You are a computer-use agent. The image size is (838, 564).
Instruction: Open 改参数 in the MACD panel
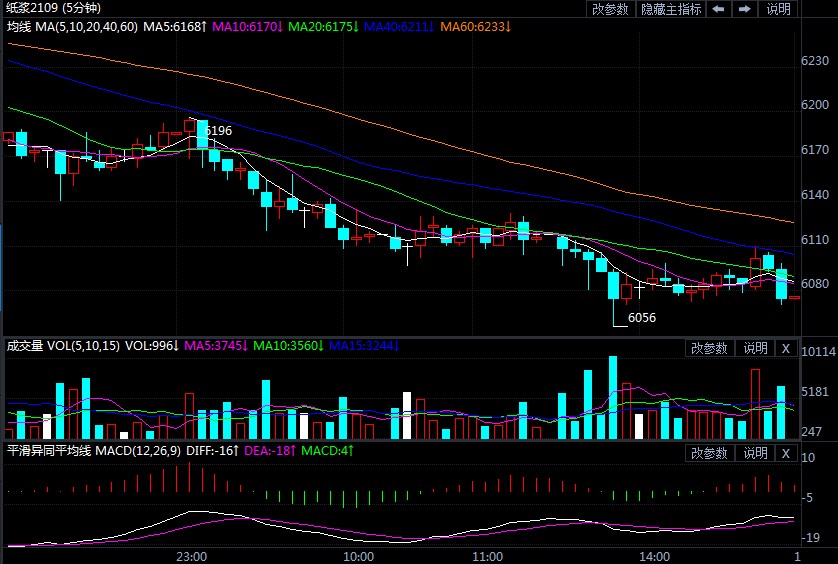pos(709,453)
